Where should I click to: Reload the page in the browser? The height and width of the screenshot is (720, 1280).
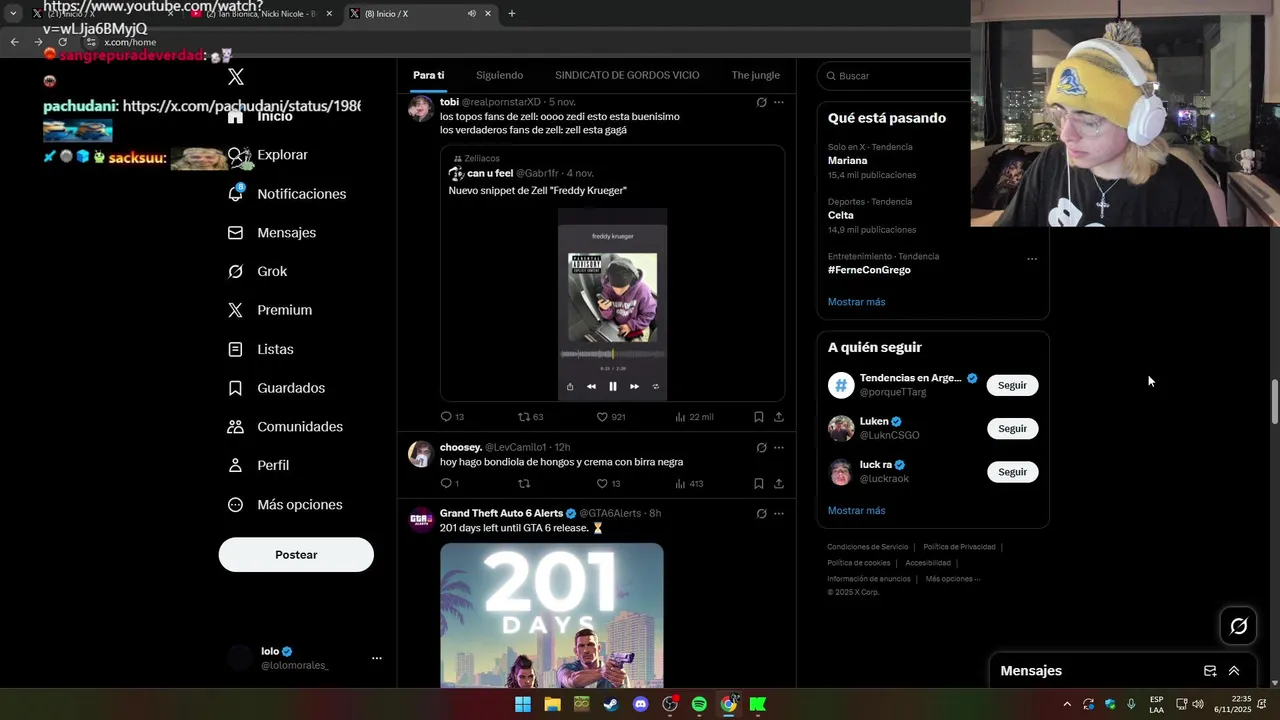coord(62,42)
